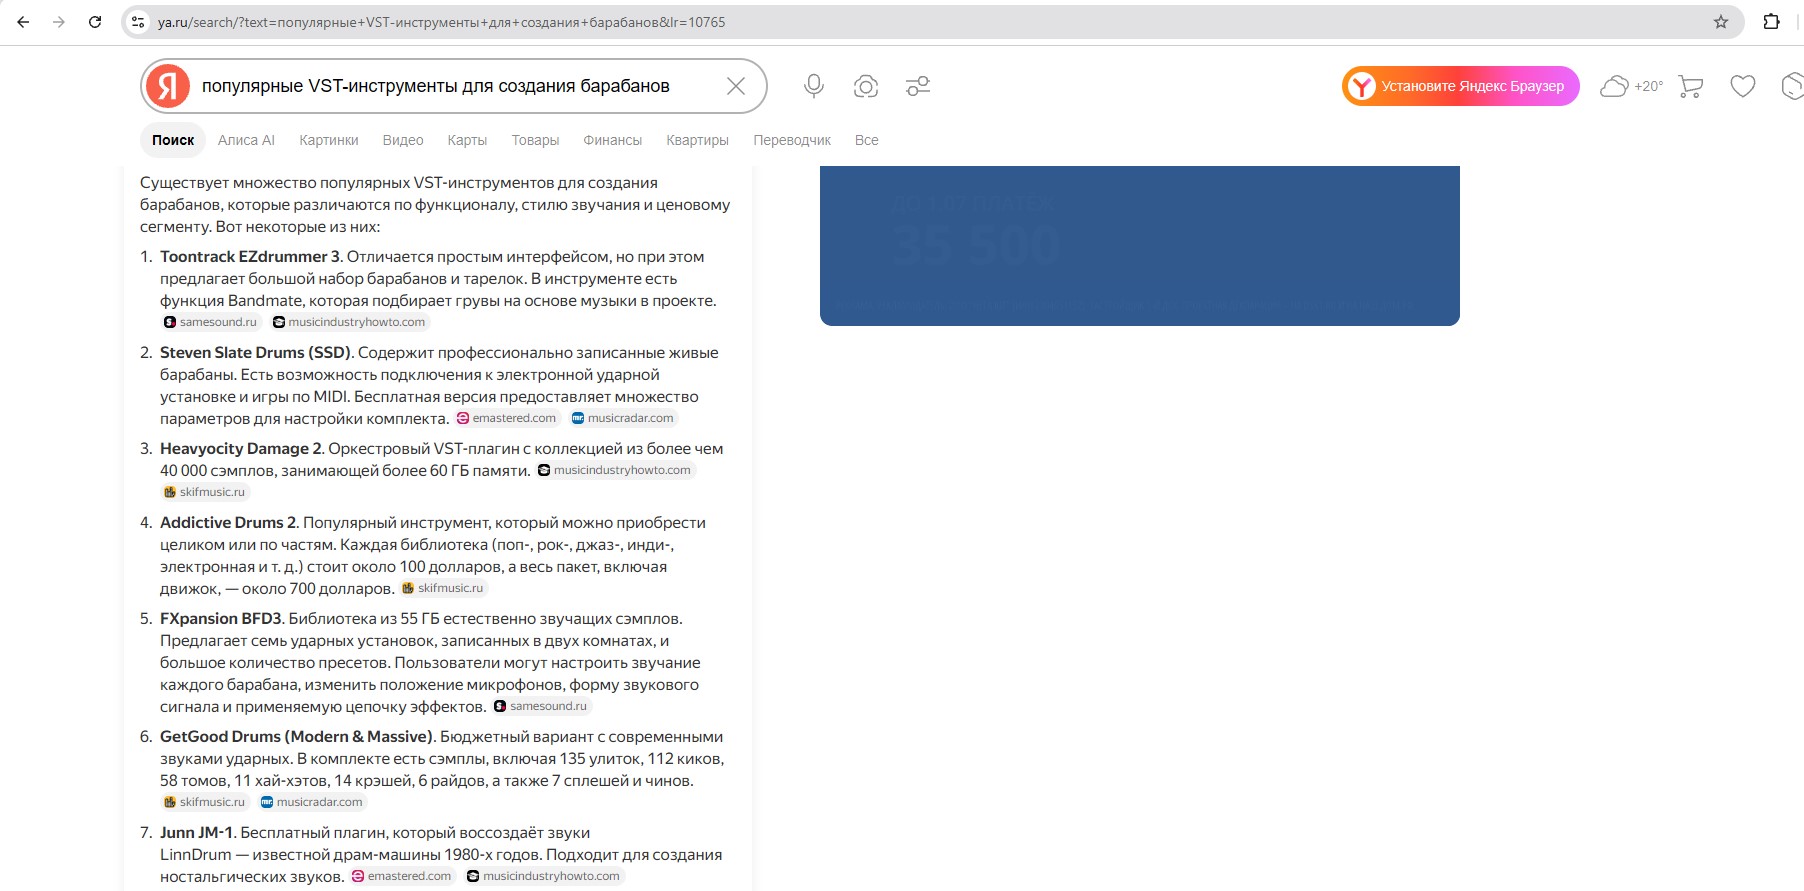Viewport: 1804px width, 891px height.
Task: Click Install Yandex Browser button
Action: pyautogui.click(x=1460, y=86)
